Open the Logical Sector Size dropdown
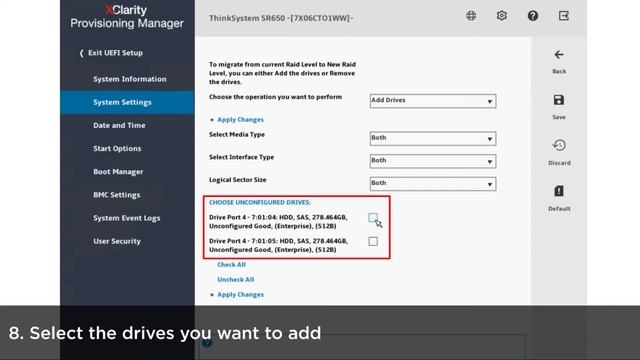The height and width of the screenshot is (360, 640). pos(433,184)
